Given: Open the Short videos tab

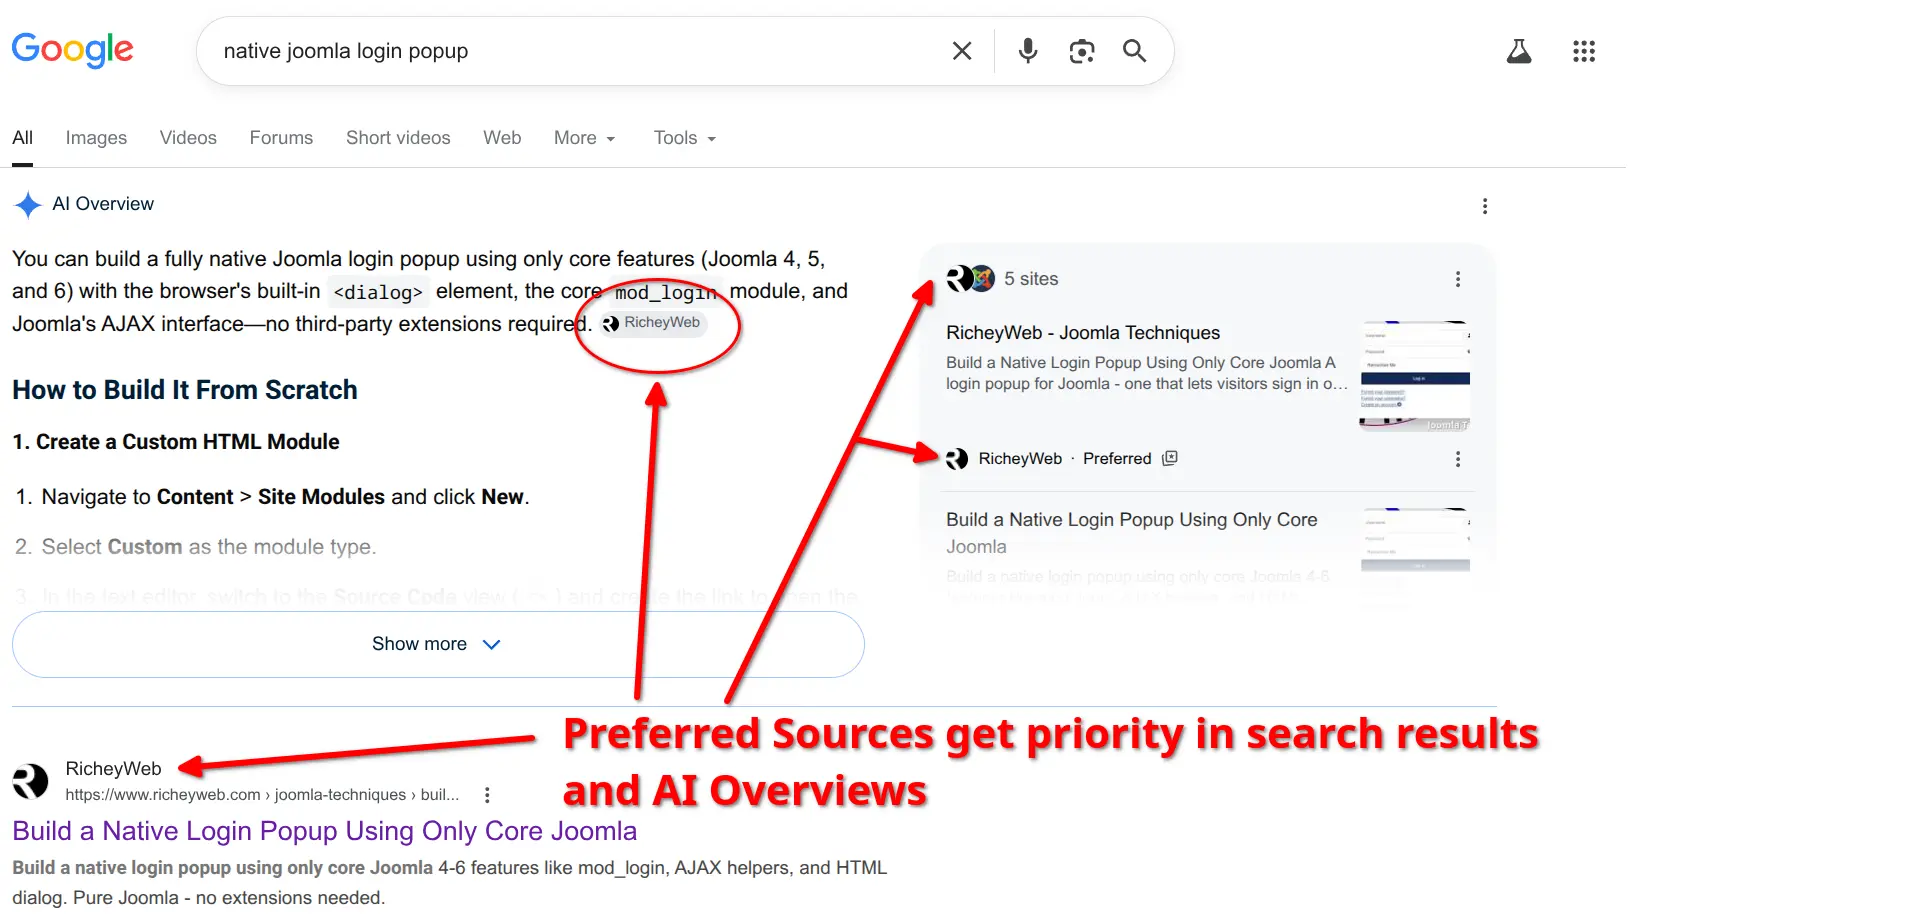Looking at the screenshot, I should coord(398,138).
